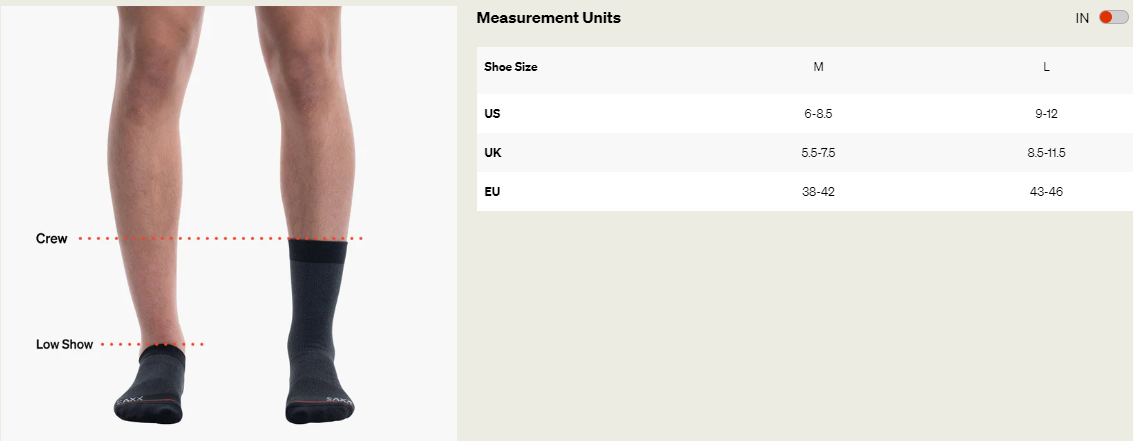Select the L size column header
Image resolution: width=1133 pixels, height=441 pixels.
coord(1046,67)
